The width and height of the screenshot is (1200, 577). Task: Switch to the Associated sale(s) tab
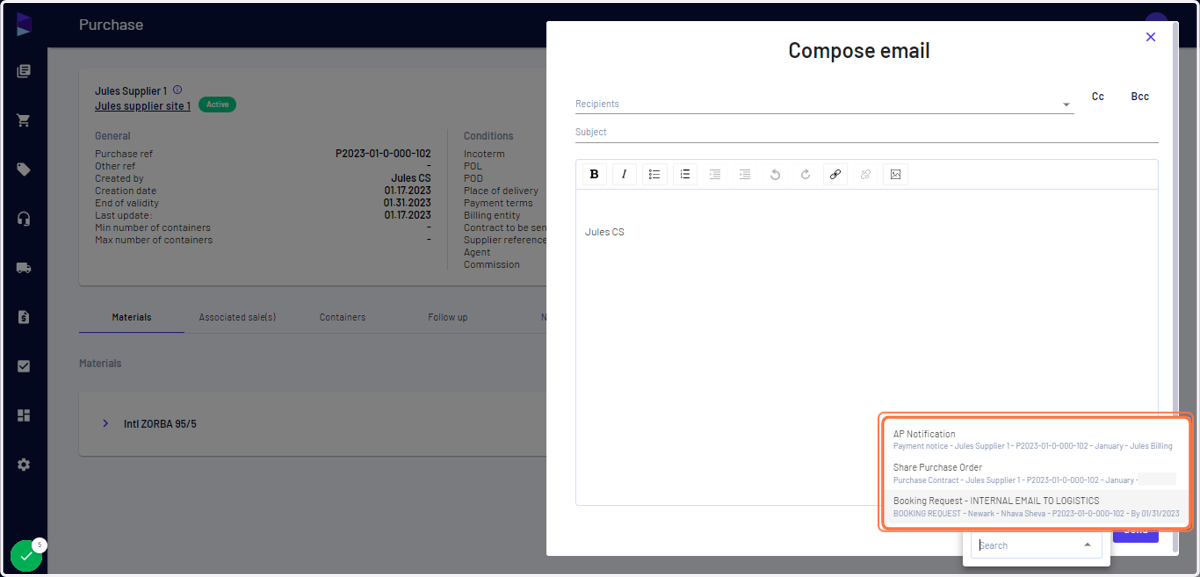237,317
